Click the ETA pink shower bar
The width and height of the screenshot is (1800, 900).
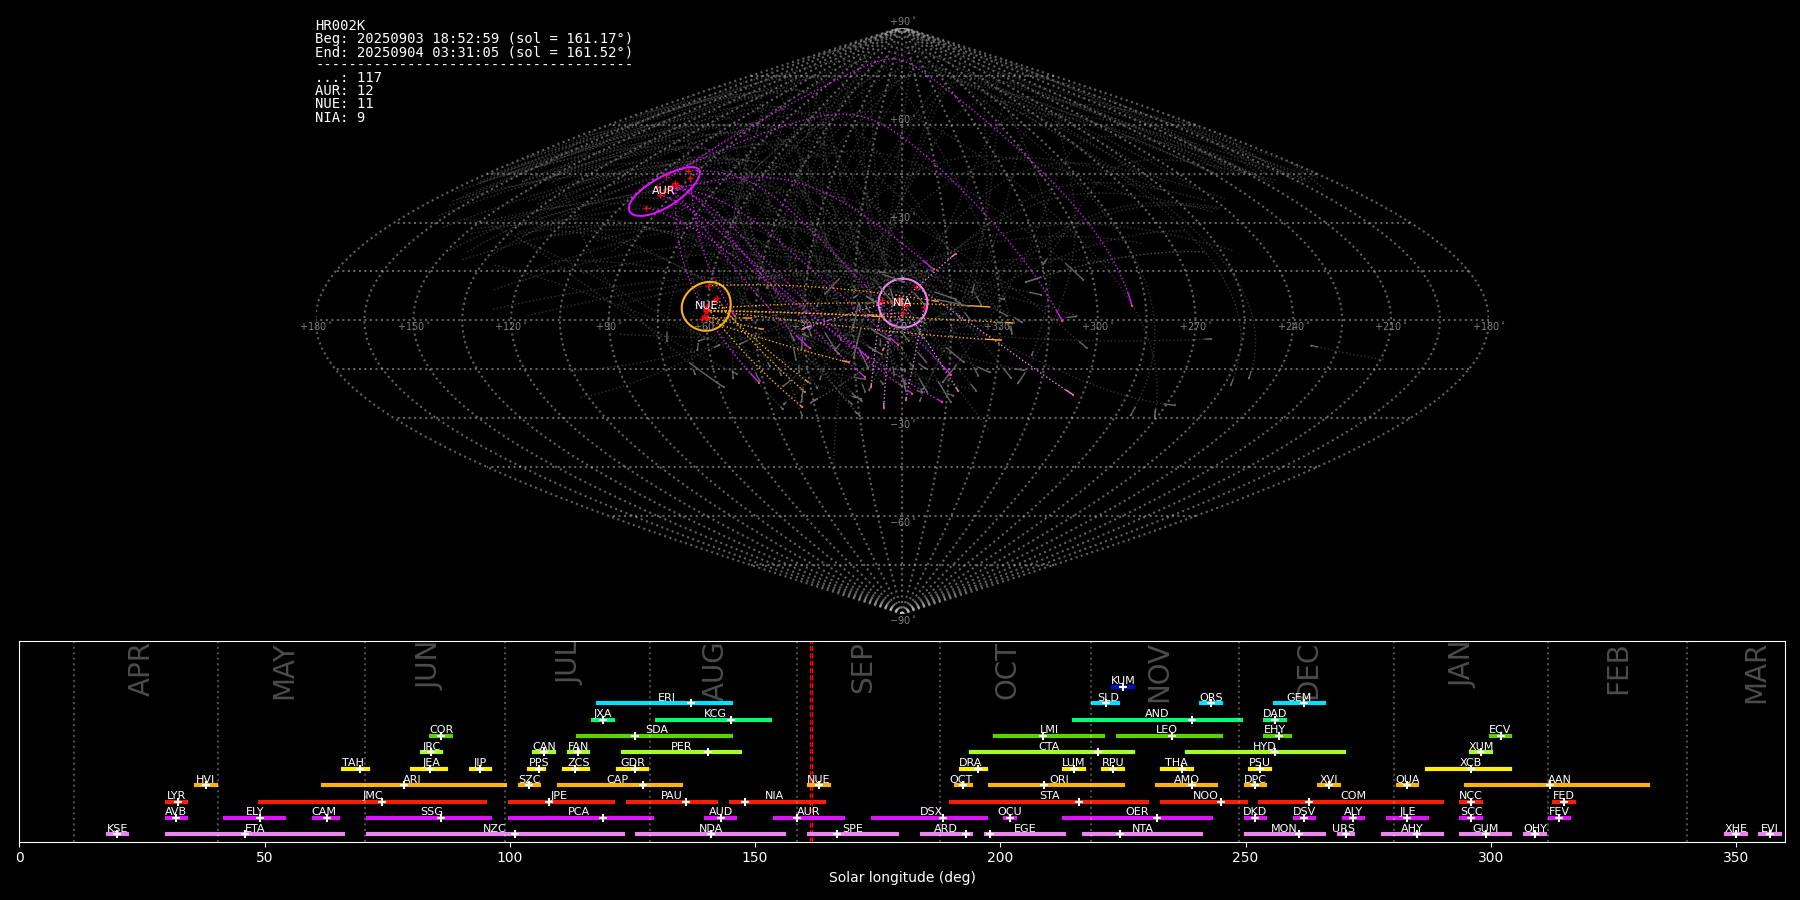click(x=255, y=834)
